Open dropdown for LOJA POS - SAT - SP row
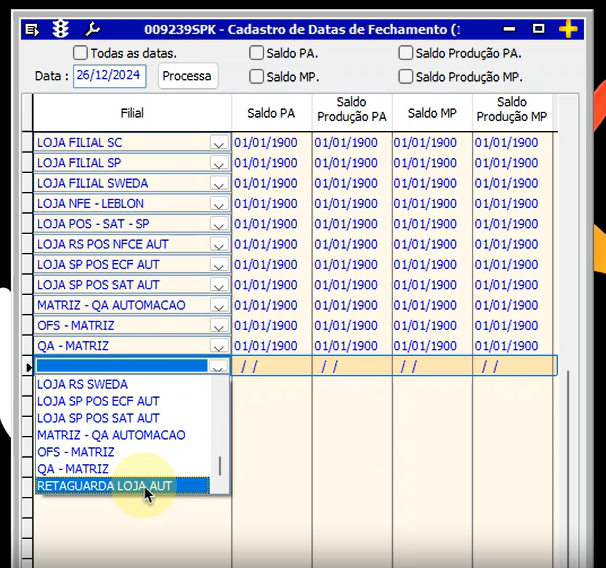The width and height of the screenshot is (606, 568). coord(219,224)
